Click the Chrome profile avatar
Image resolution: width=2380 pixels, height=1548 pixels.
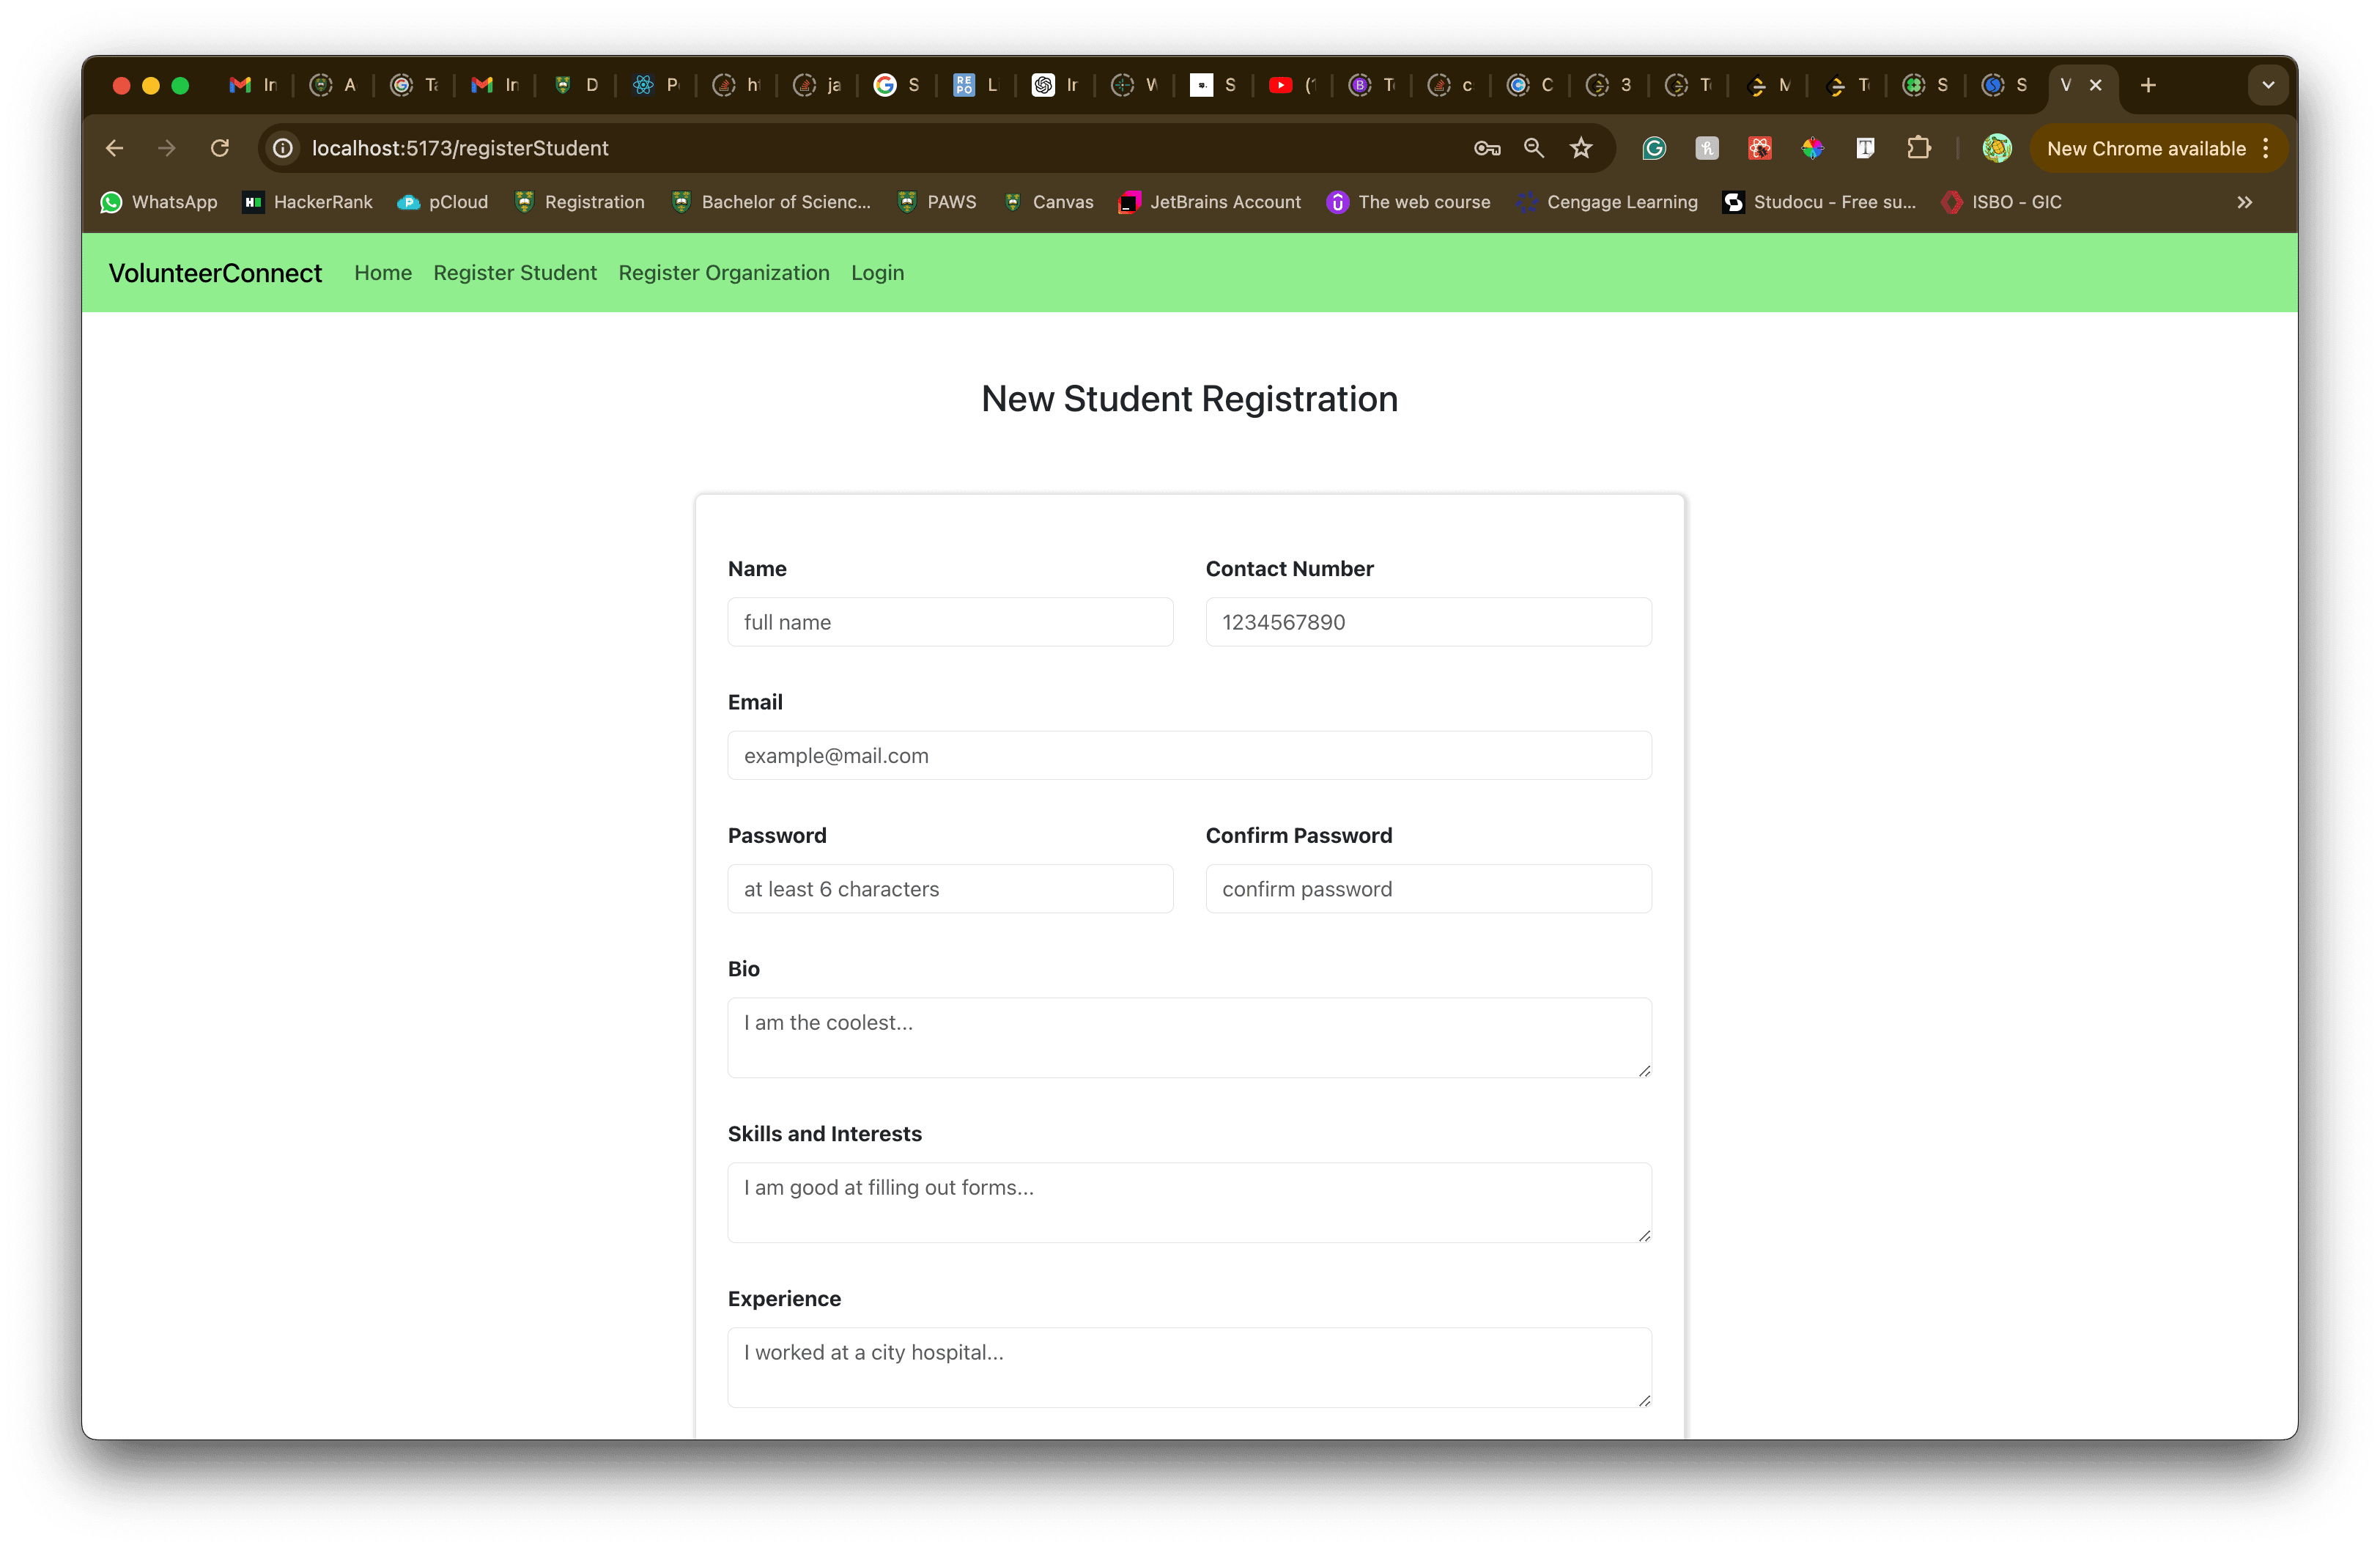[x=1996, y=148]
